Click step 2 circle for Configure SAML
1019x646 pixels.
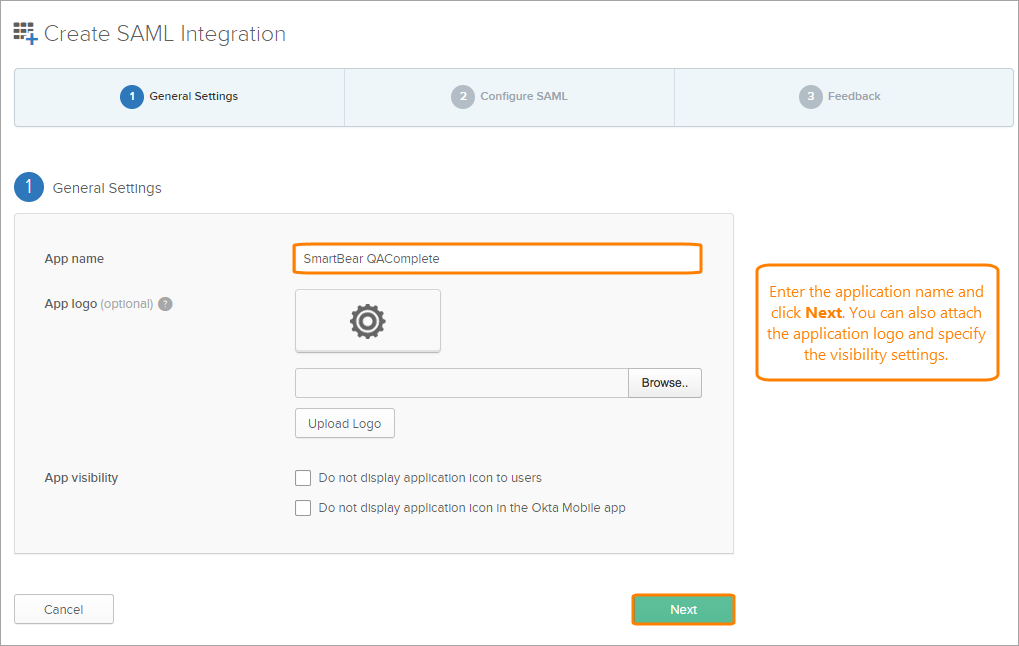click(x=462, y=97)
